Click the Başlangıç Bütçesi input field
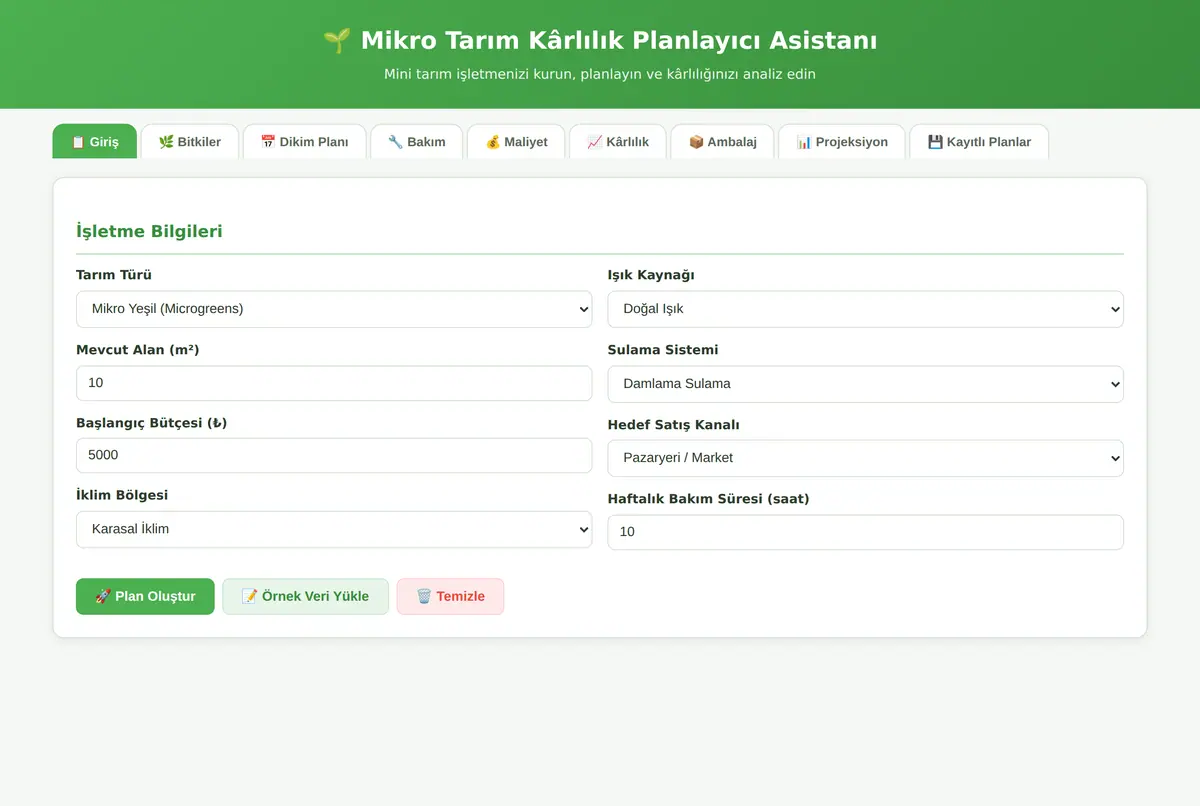This screenshot has width=1200, height=806. (x=334, y=455)
